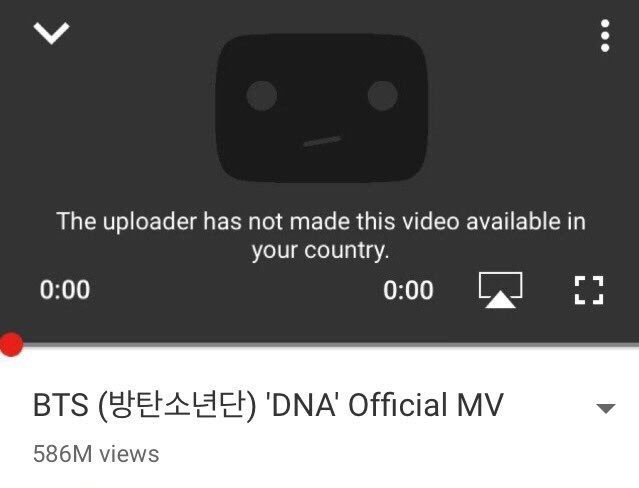Click the sad face error icon
Screen dimensions: 639x488
click(x=322, y=108)
